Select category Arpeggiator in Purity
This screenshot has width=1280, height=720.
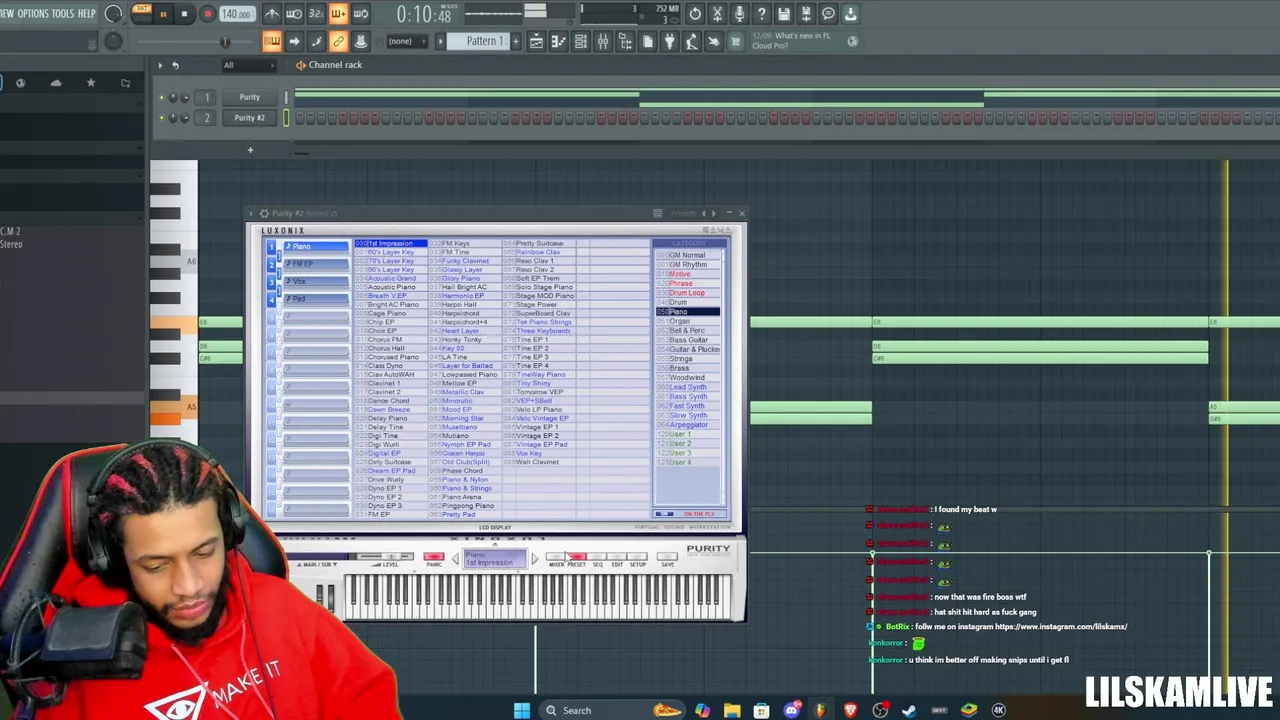pyautogui.click(x=688, y=425)
